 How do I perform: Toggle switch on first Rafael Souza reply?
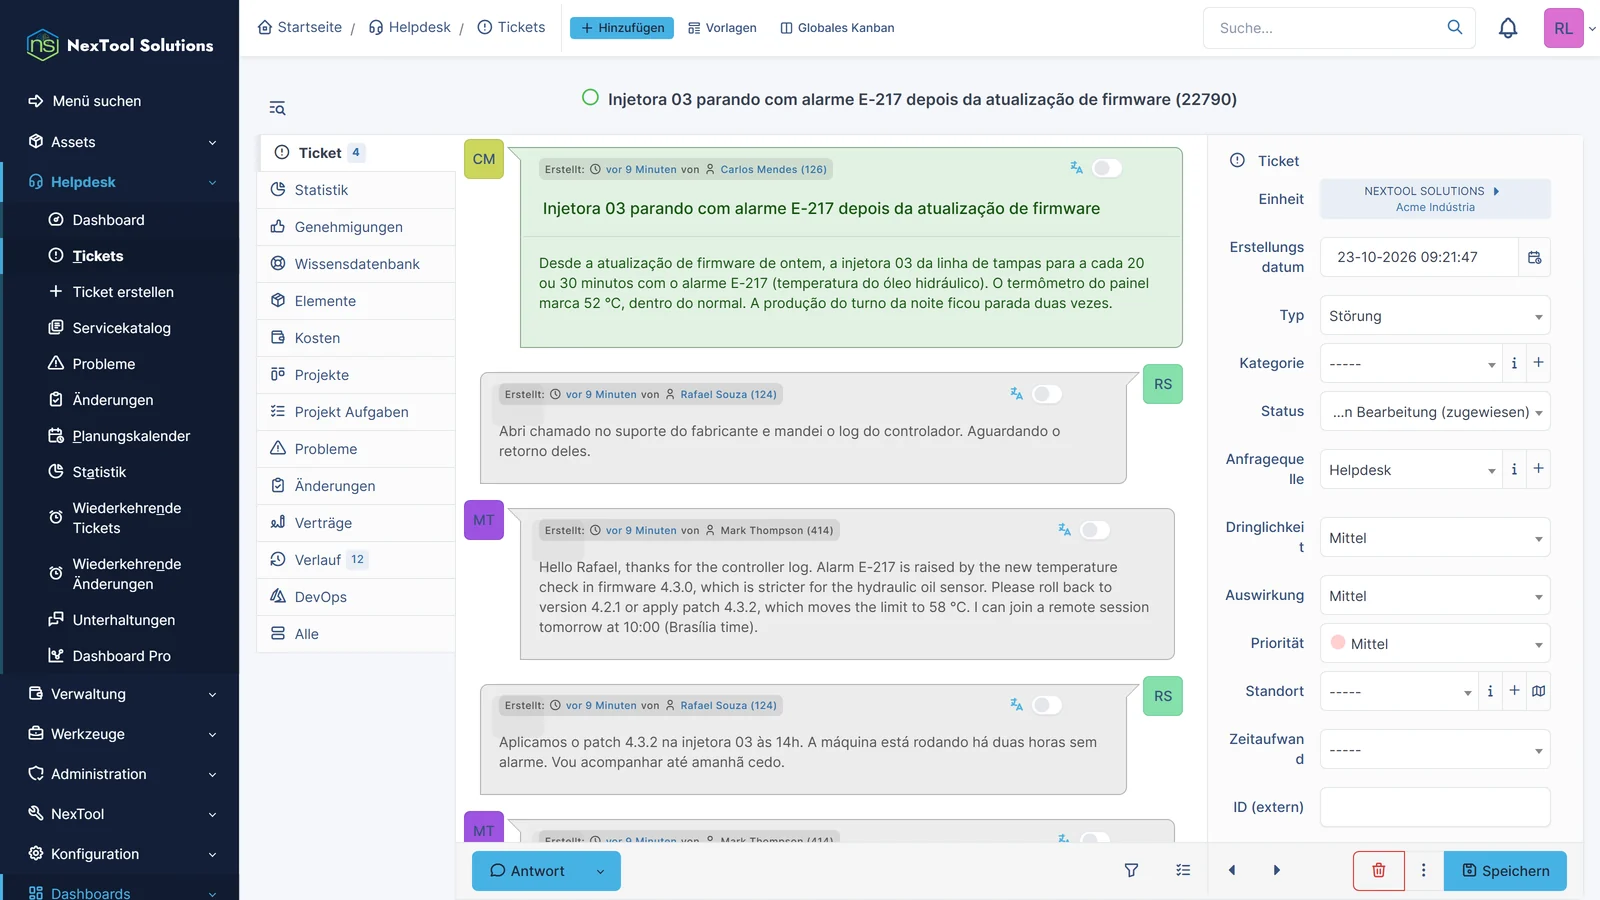tap(1047, 394)
